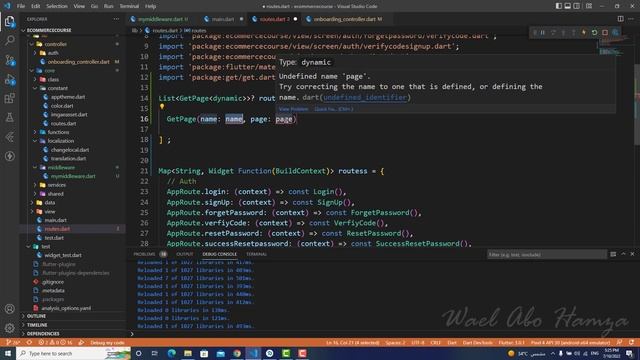The image size is (640, 360).
Task: Open the Output panel tab
Action: pyautogui.click(x=184, y=254)
